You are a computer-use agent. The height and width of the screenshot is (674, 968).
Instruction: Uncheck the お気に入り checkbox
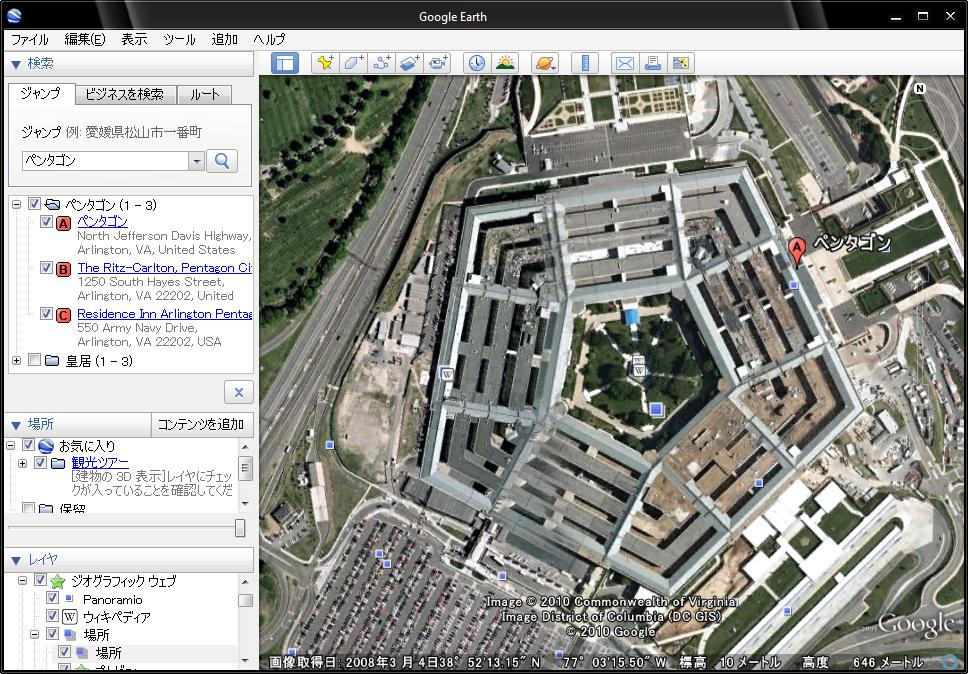point(28,445)
